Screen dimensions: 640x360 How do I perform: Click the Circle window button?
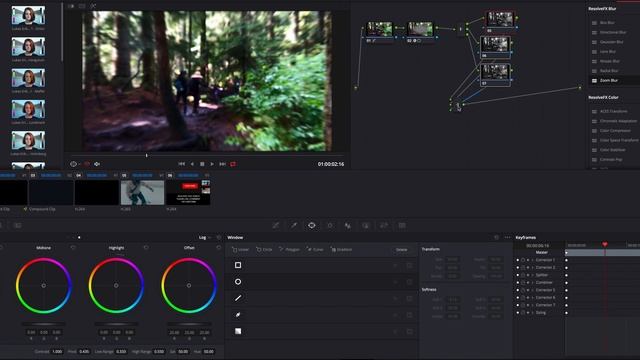[264, 249]
